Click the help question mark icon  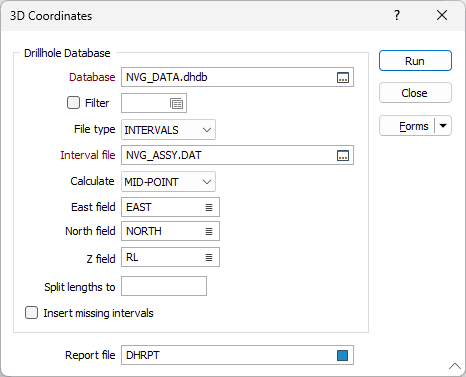click(x=397, y=15)
